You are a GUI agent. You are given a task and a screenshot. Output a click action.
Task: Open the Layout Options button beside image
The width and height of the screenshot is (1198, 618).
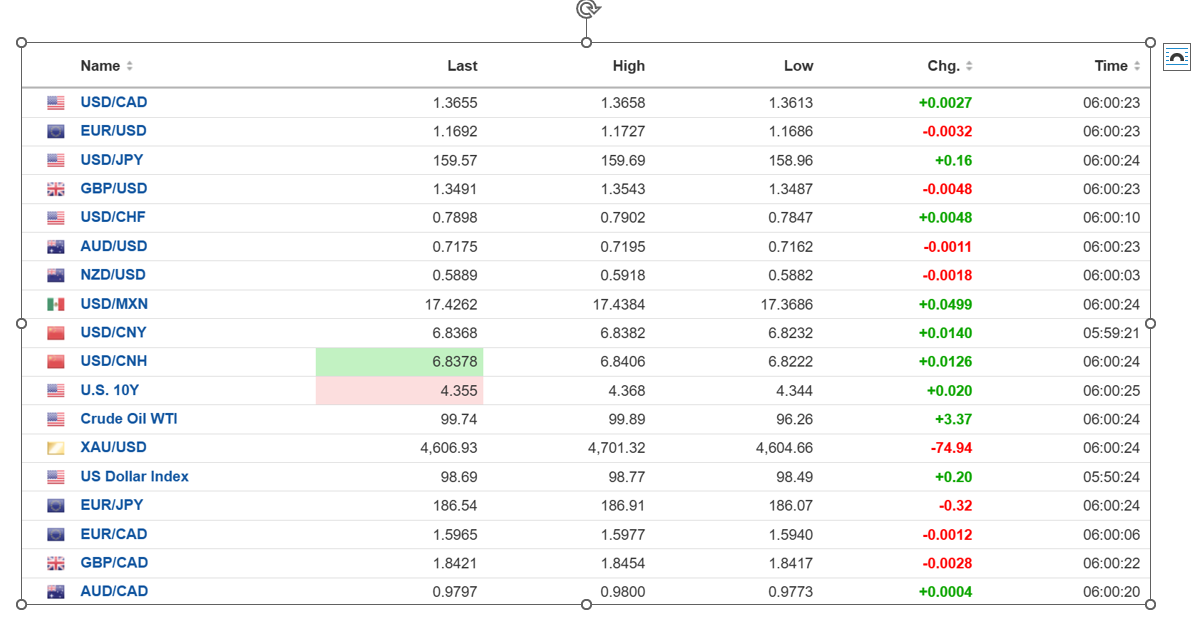coord(1177,58)
